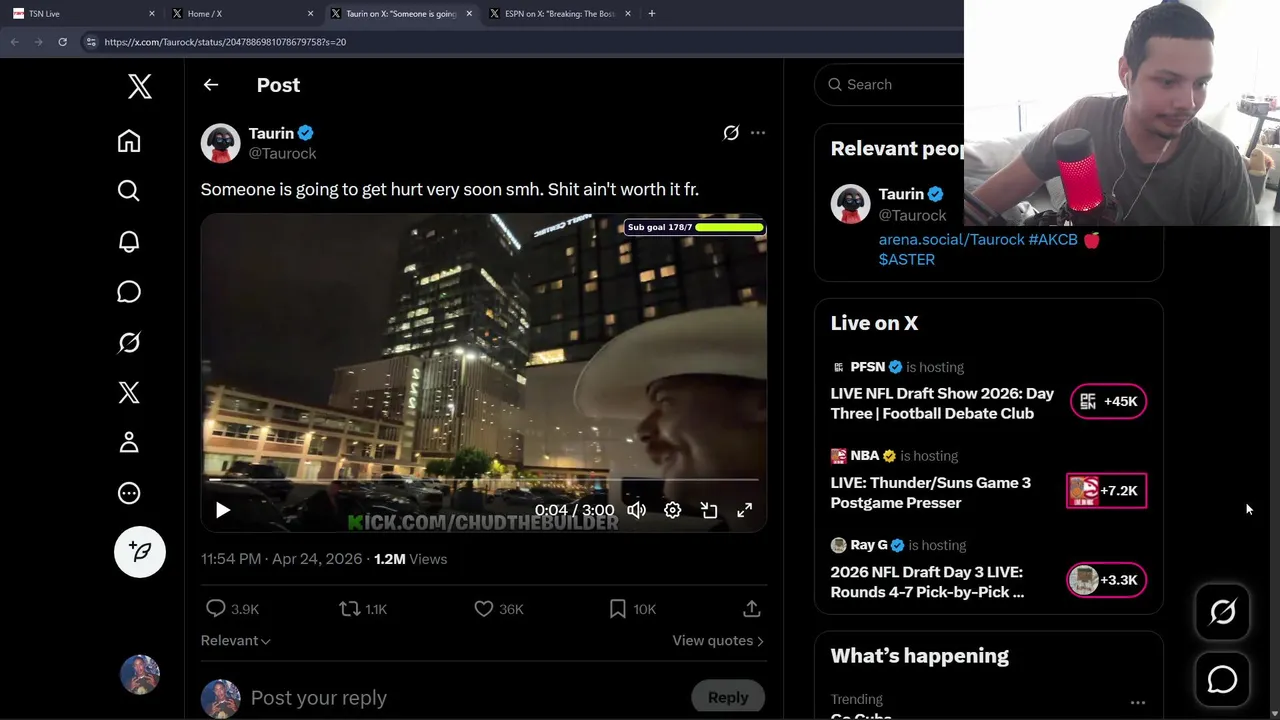Image resolution: width=1280 pixels, height=720 pixels.
Task: Open View quotes link
Action: click(718, 641)
